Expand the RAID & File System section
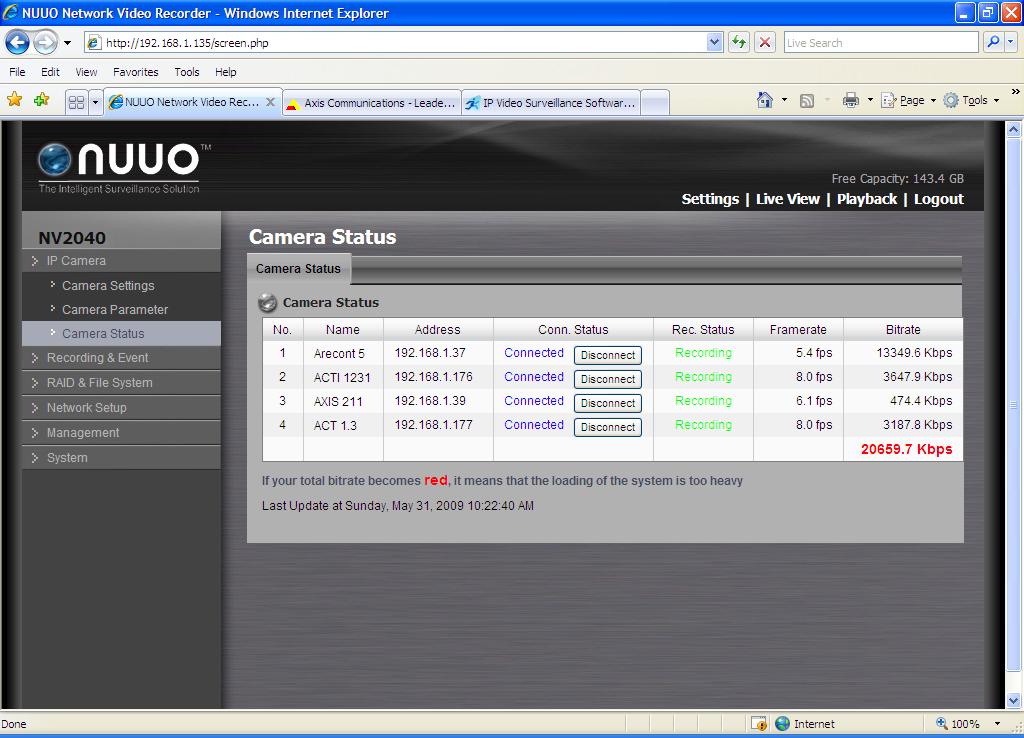Viewport: 1024px width, 738px height. (121, 383)
